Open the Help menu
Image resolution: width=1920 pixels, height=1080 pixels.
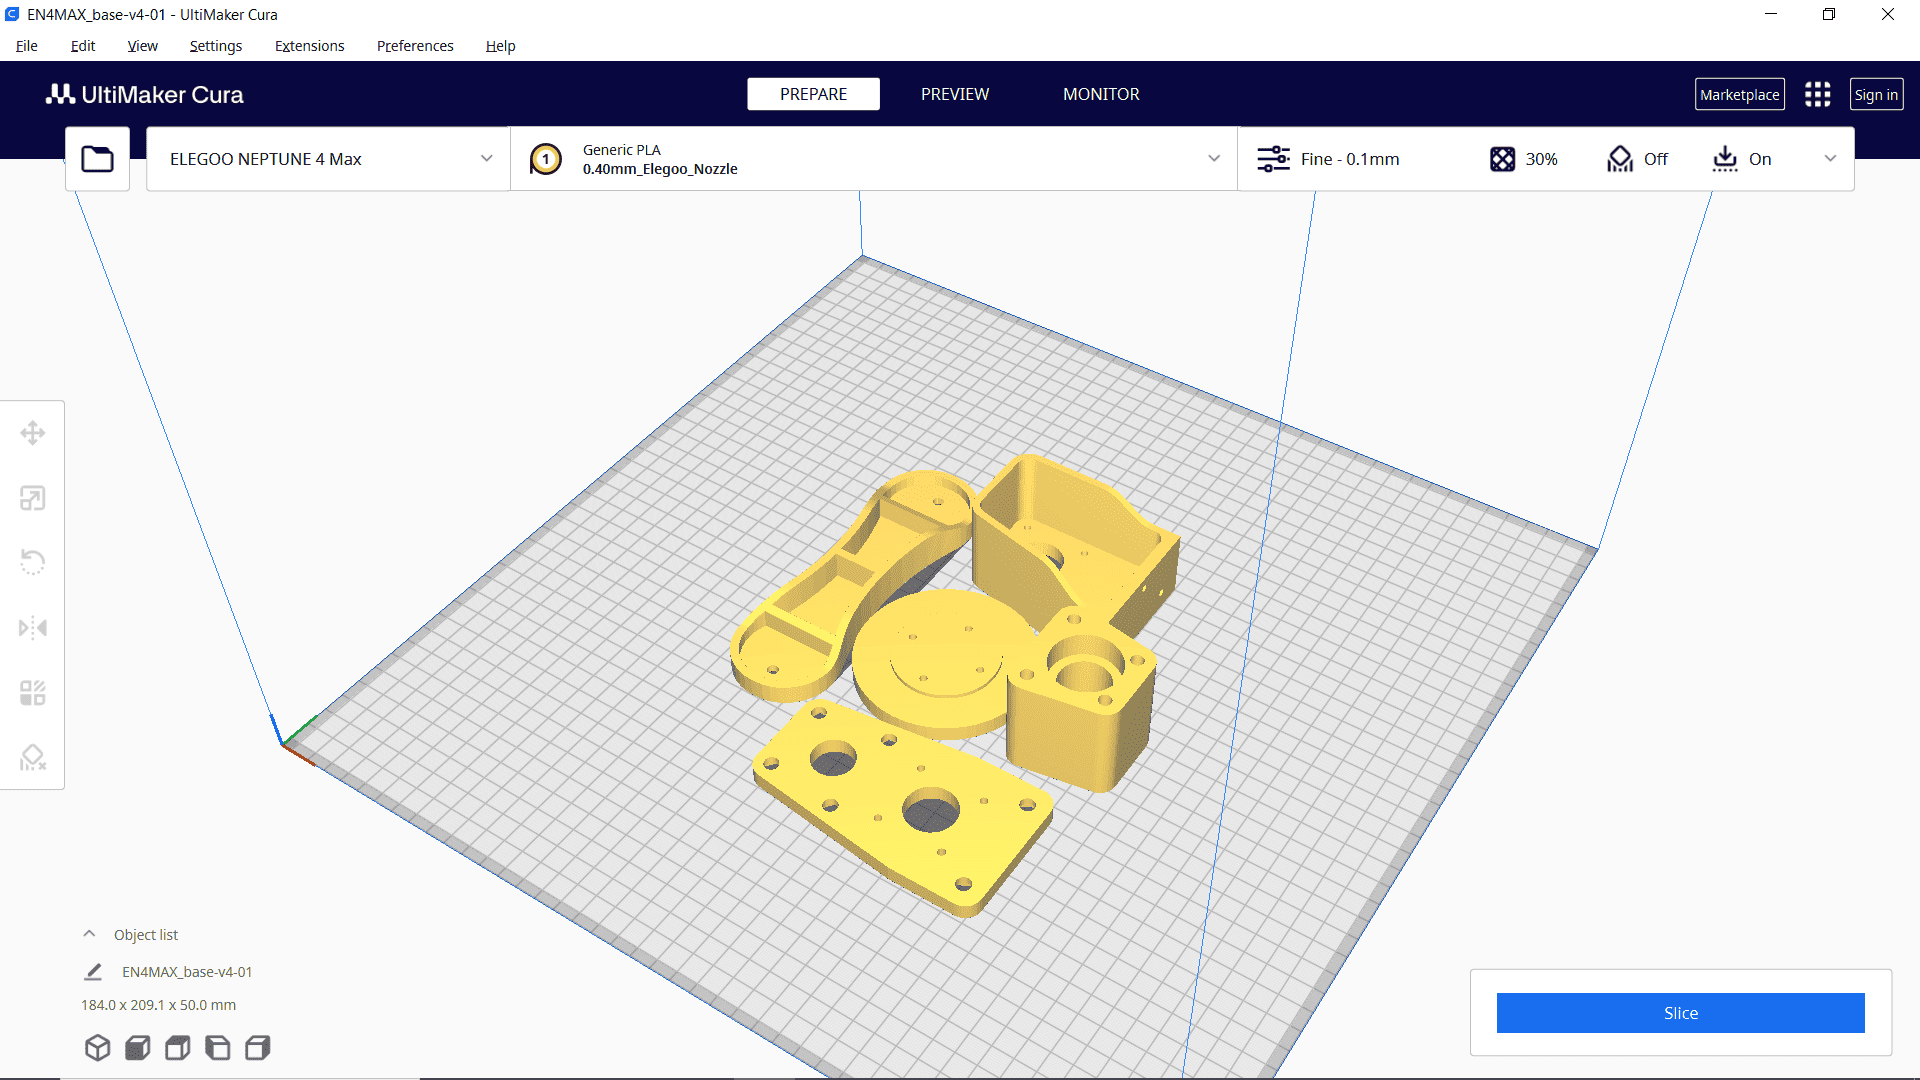(500, 46)
